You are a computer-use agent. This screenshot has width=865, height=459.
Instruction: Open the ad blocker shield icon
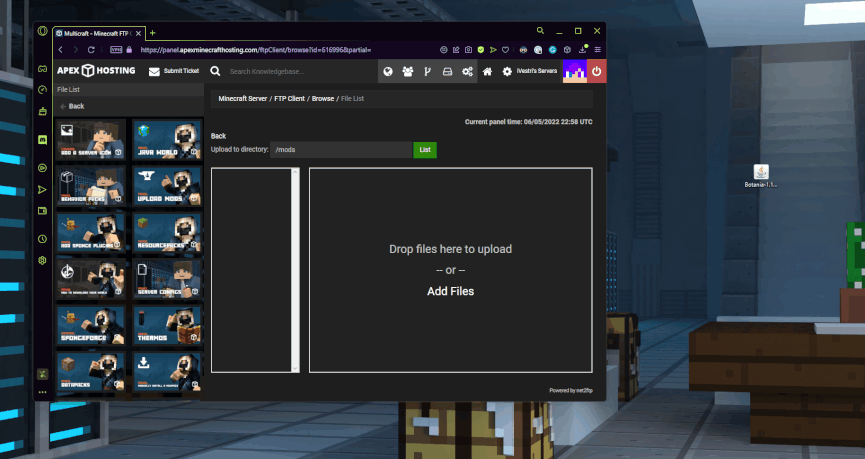point(480,50)
